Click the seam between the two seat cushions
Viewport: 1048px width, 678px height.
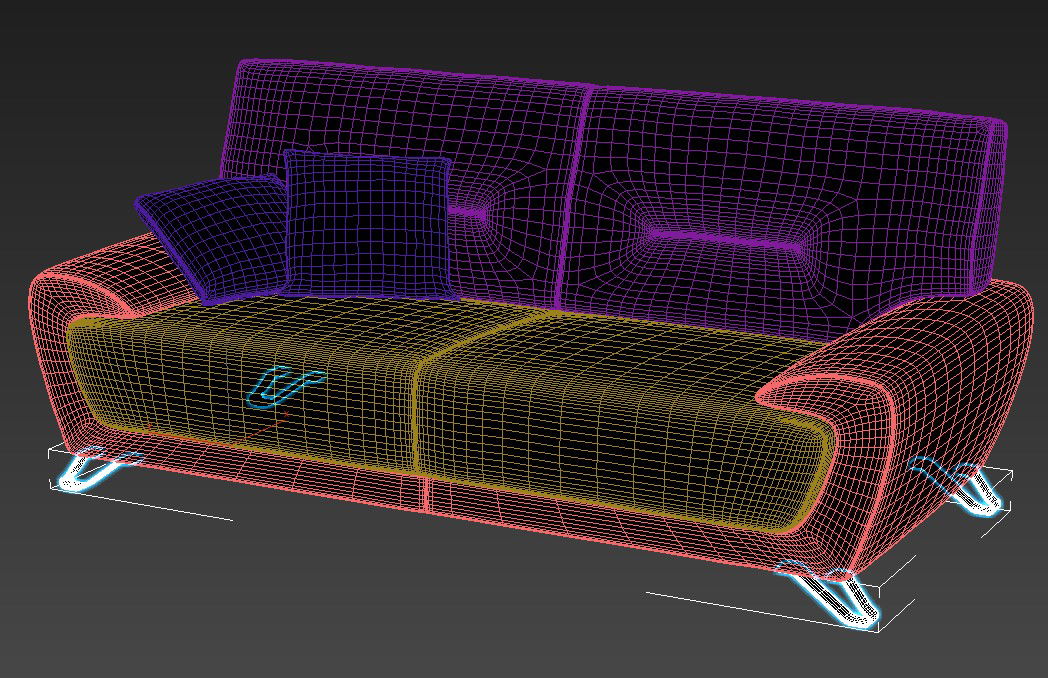(420, 400)
